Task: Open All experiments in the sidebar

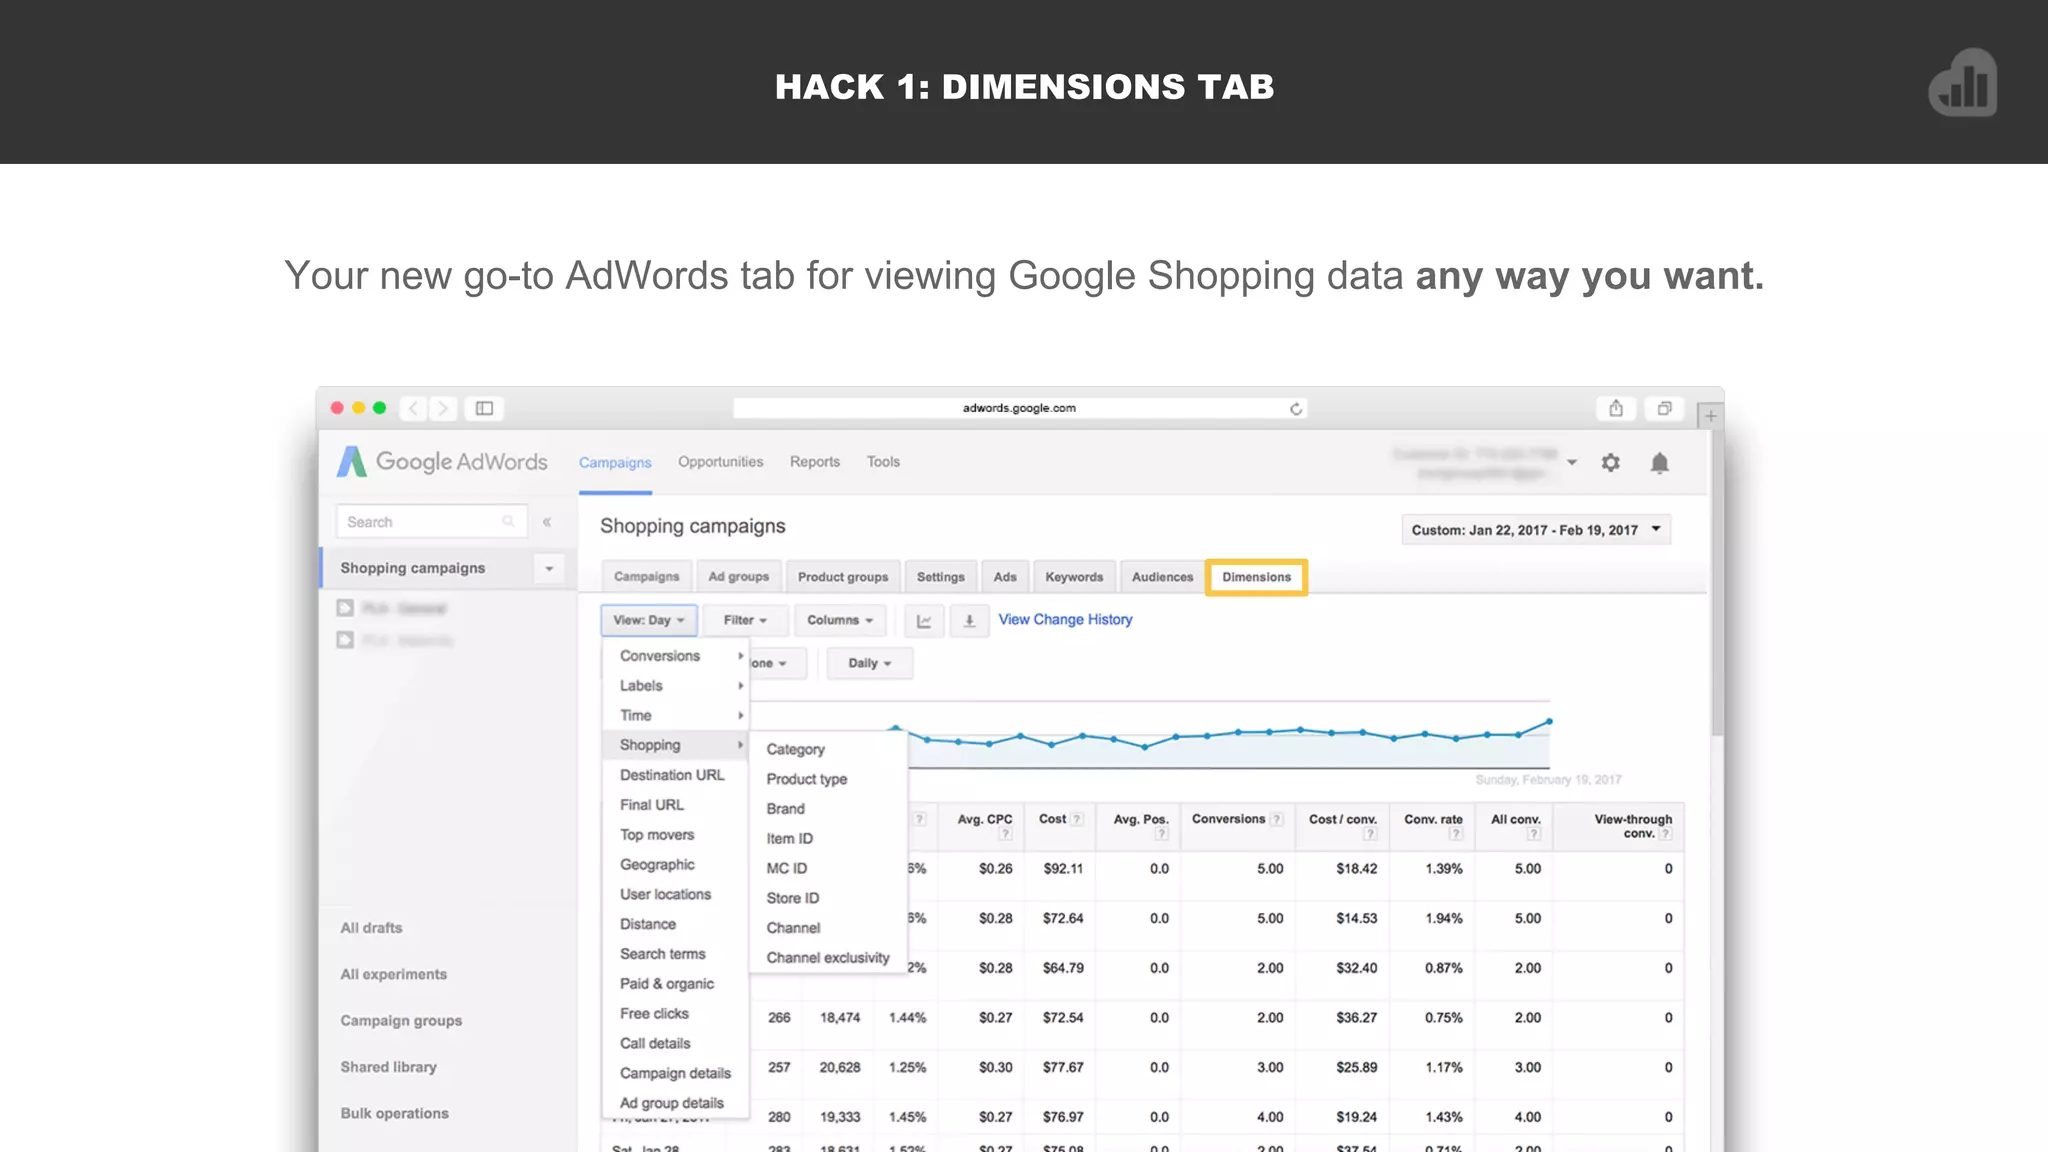Action: coord(393,974)
